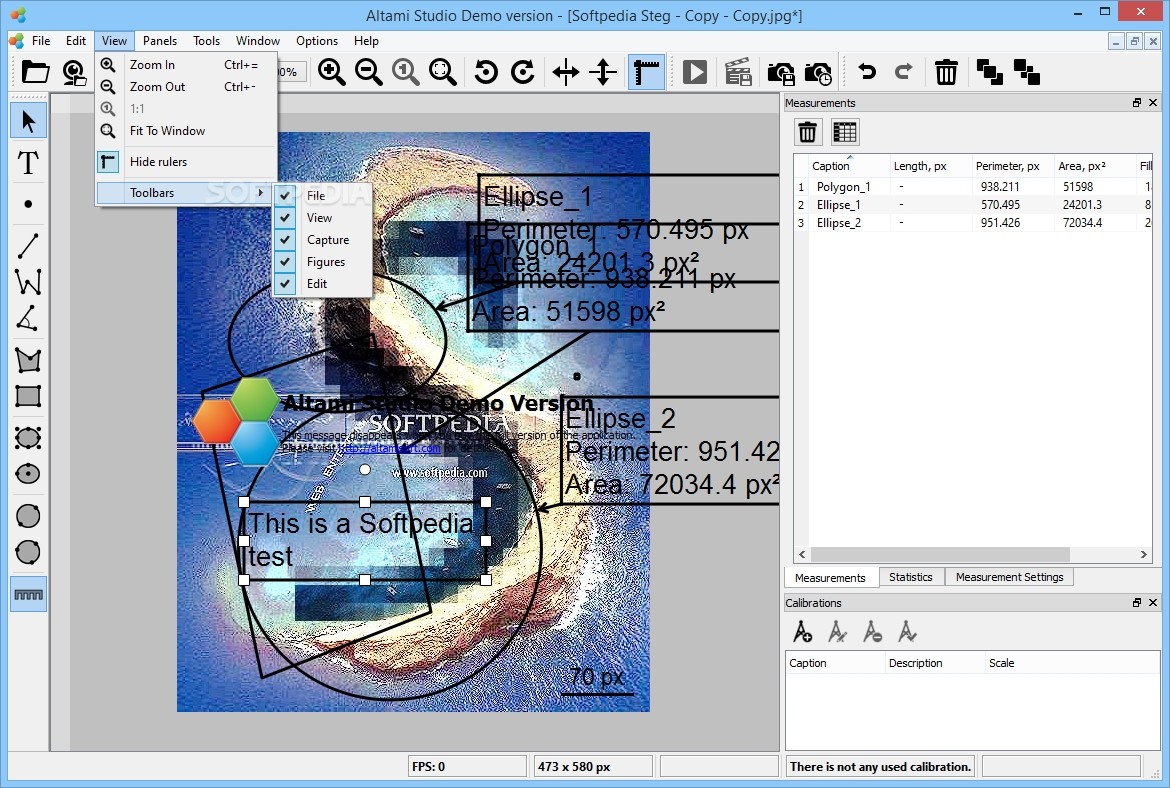Select the Polygon_1 measurement row

[973, 187]
